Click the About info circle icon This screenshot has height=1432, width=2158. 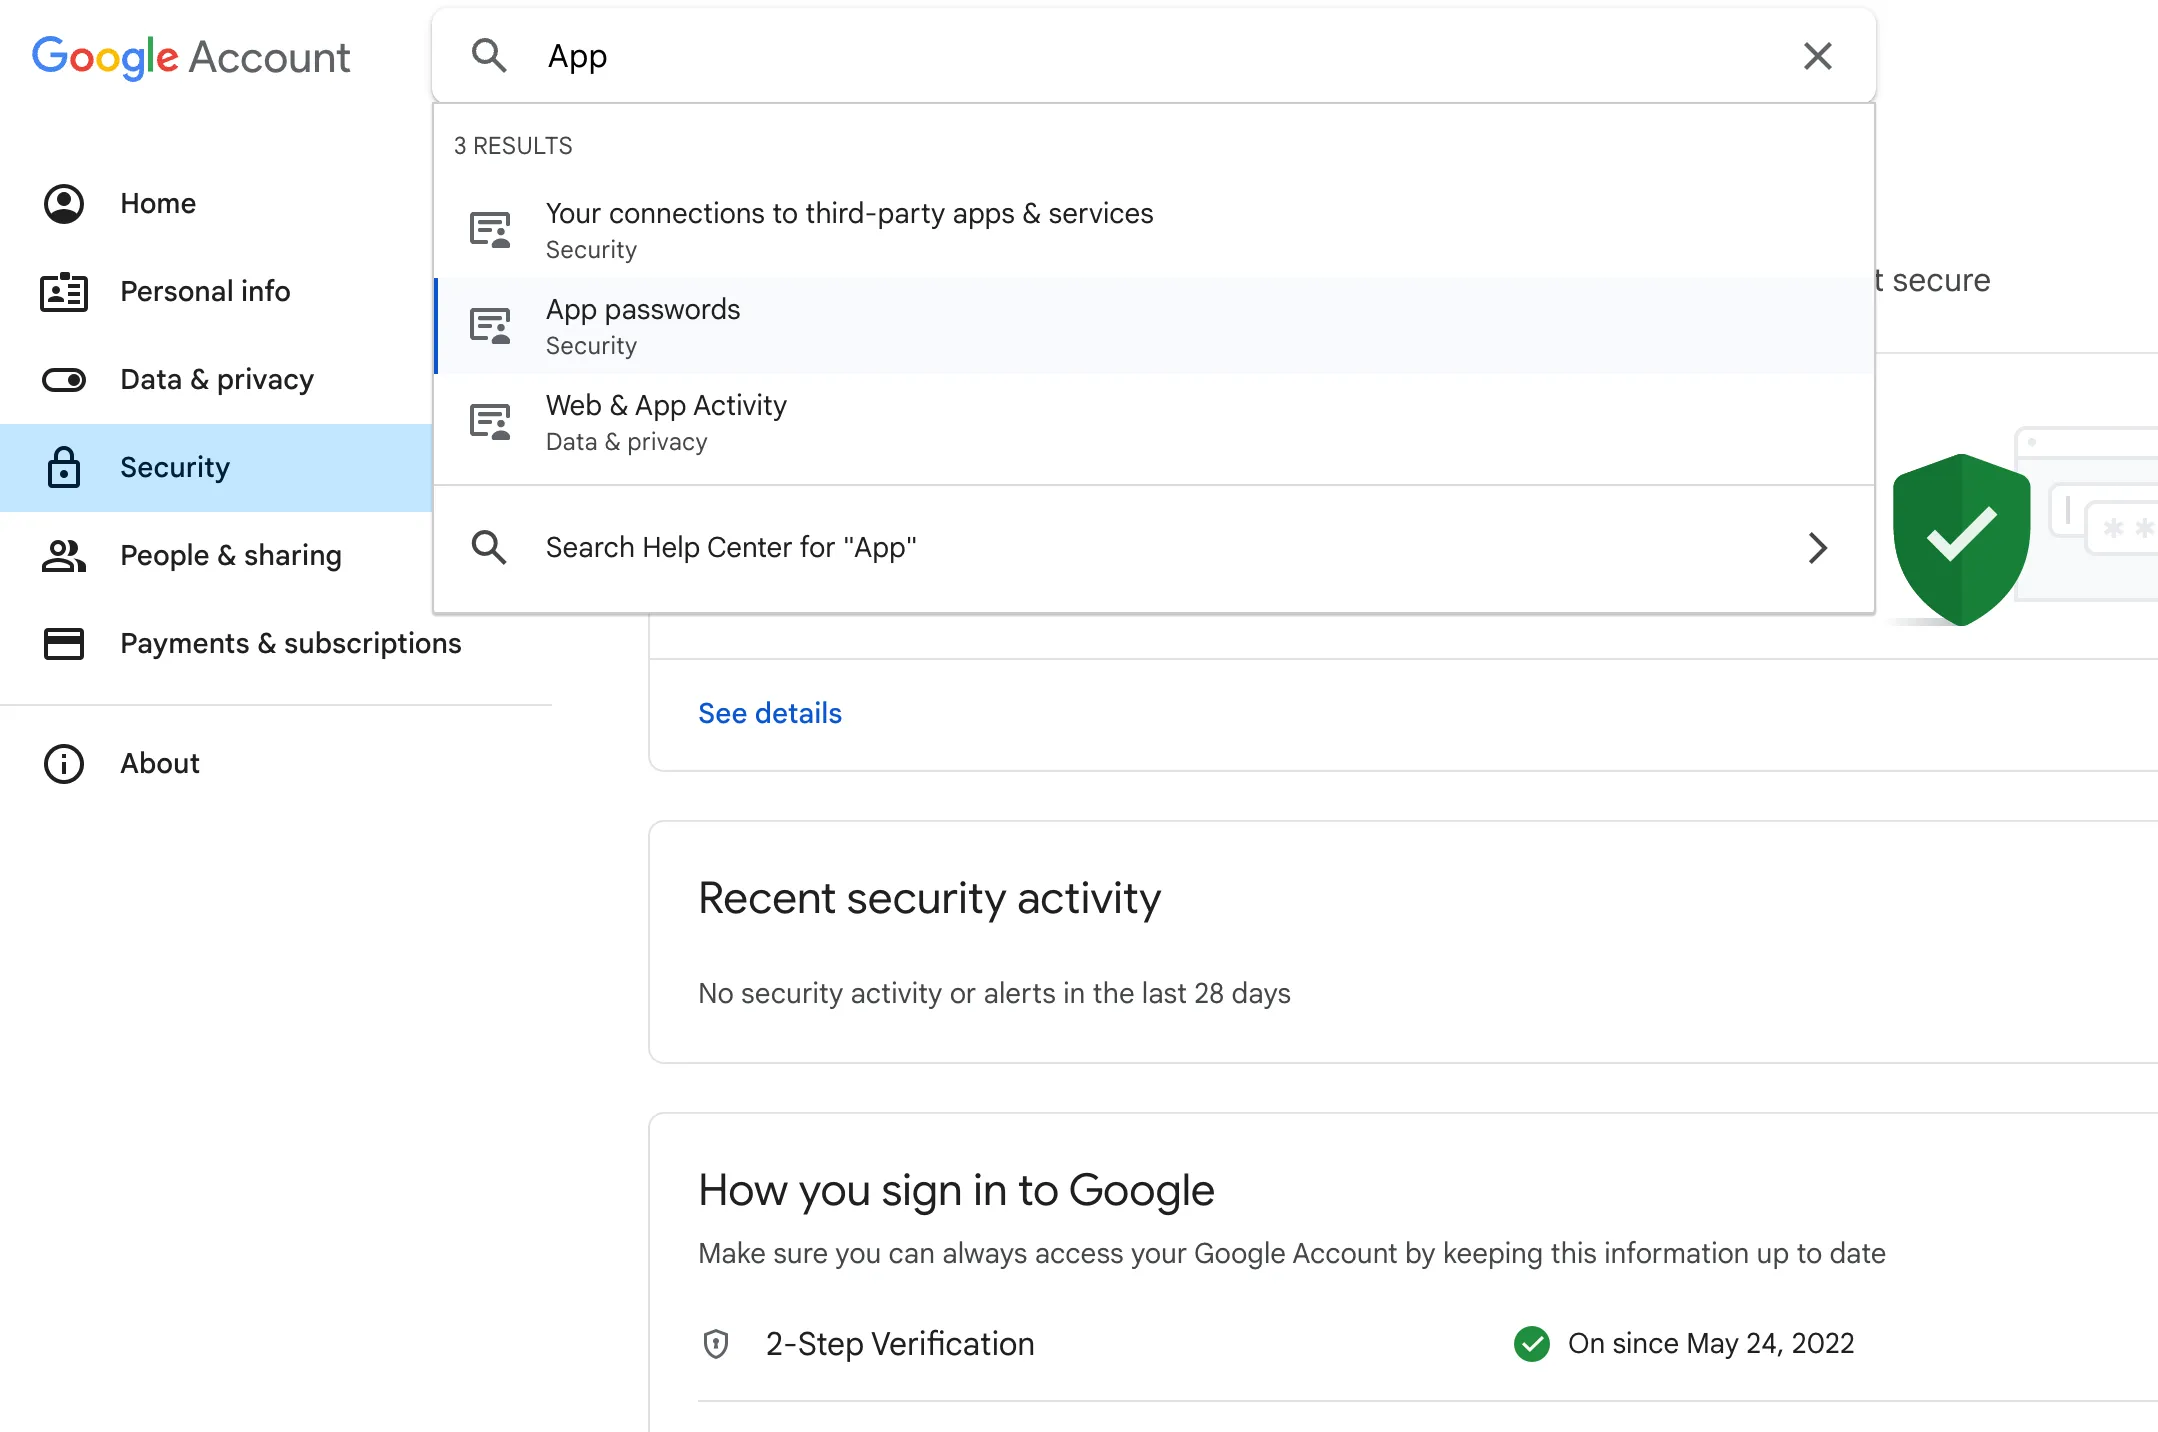(64, 764)
